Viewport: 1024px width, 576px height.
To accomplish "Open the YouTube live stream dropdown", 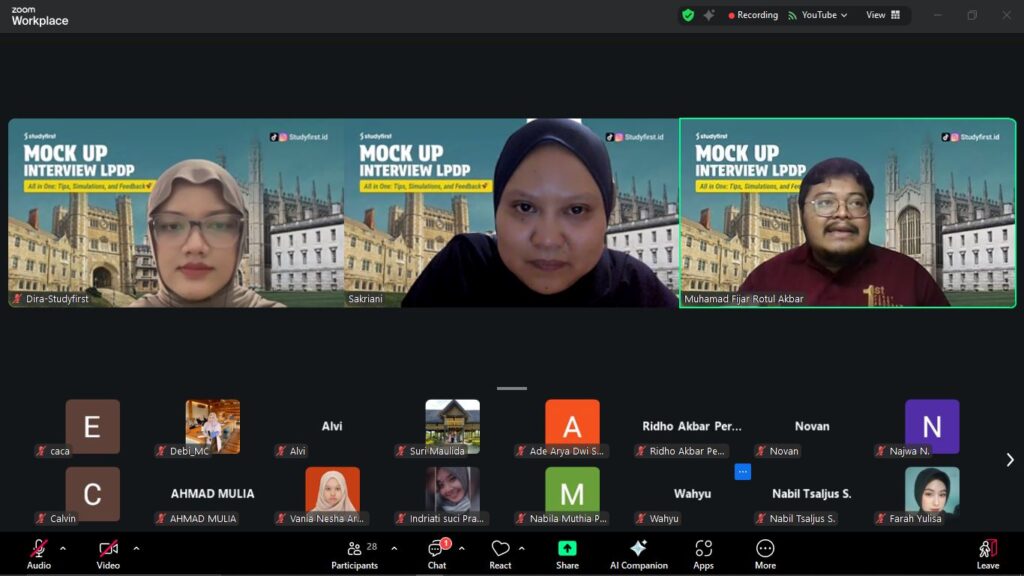I will click(x=818, y=15).
